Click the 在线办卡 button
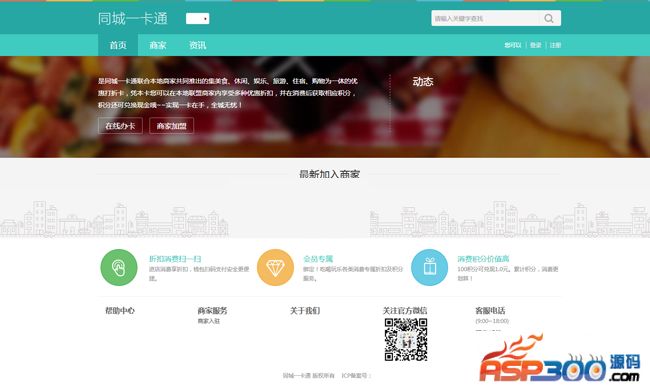The image size is (650, 386). point(120,126)
